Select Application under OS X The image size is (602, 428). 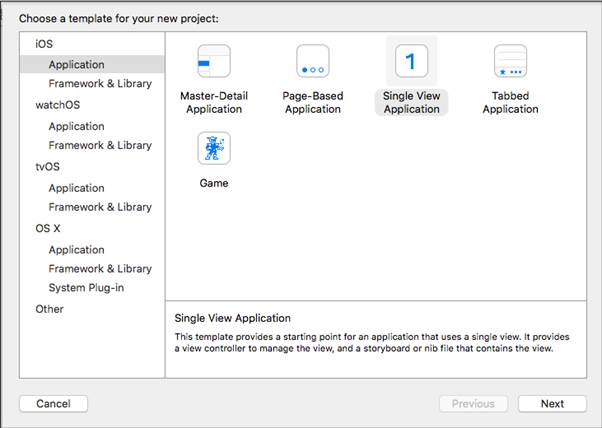point(76,250)
